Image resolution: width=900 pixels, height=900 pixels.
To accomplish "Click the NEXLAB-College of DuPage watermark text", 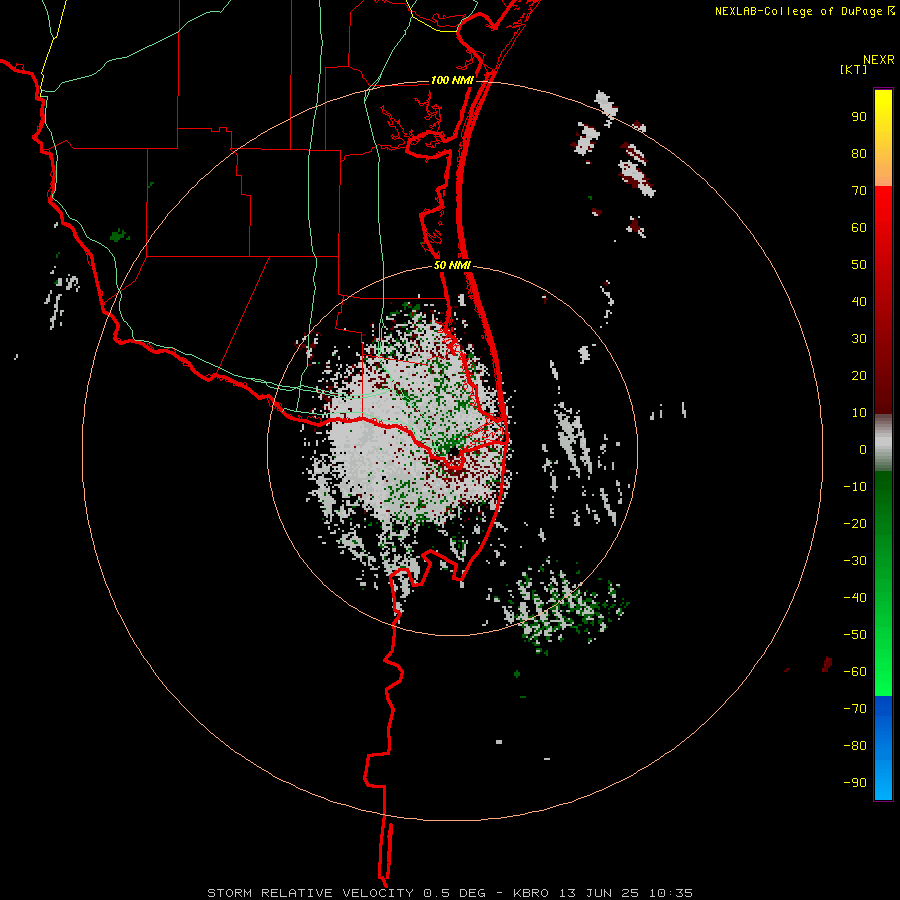I will pyautogui.click(x=798, y=11).
